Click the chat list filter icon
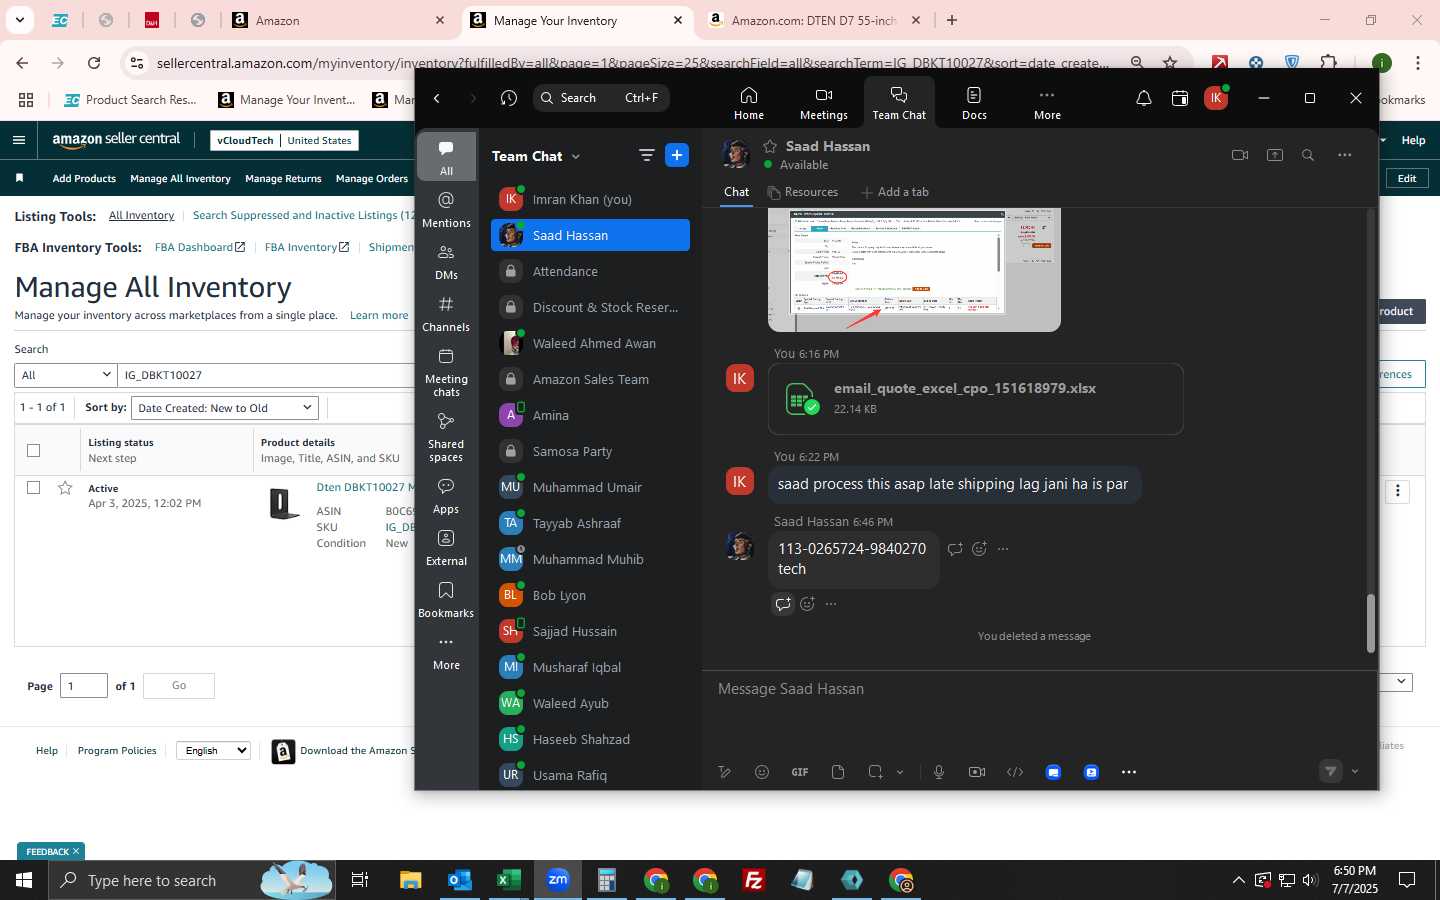 (646, 155)
